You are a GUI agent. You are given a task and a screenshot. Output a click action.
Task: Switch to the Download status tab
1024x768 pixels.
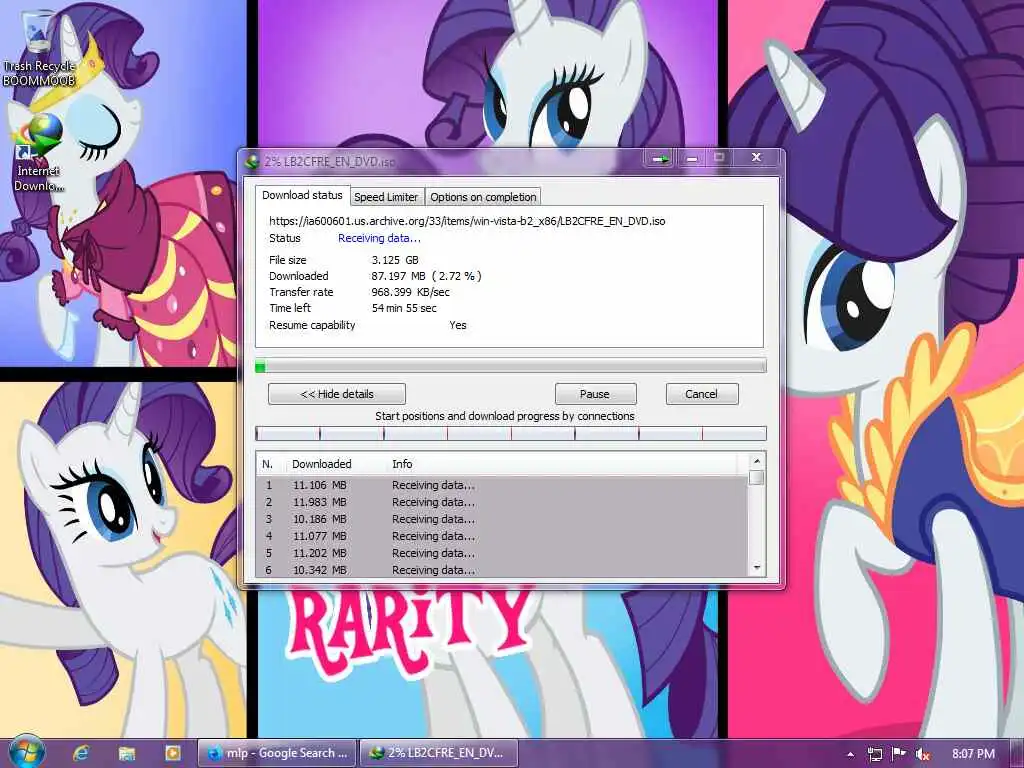point(302,195)
